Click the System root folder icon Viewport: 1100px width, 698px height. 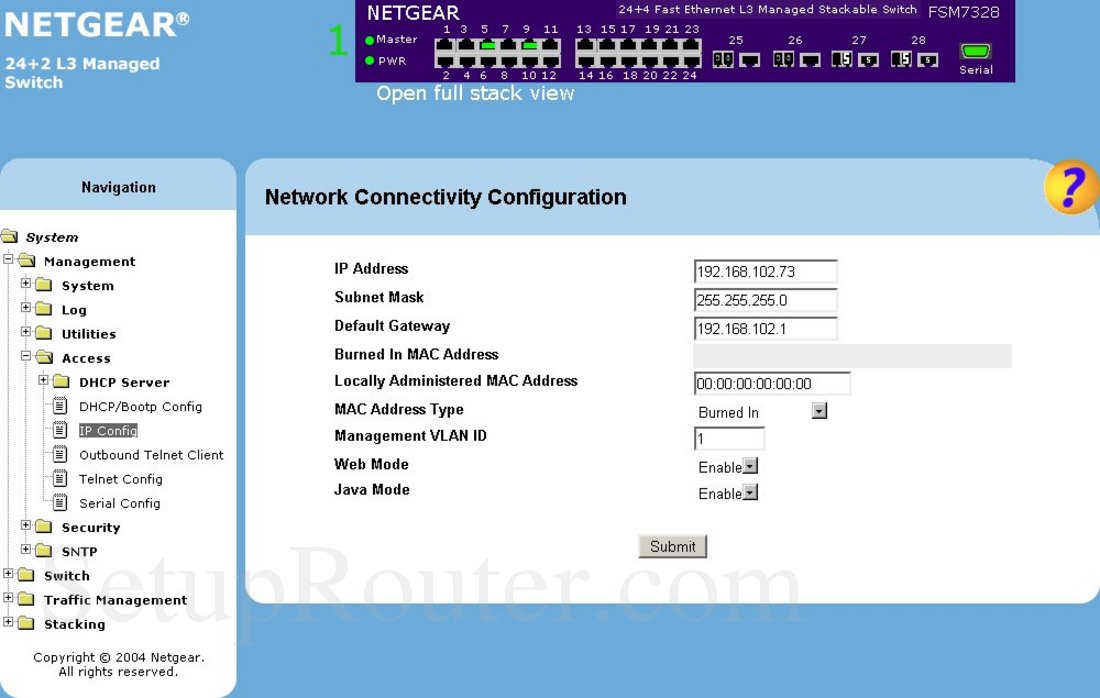click(10, 236)
